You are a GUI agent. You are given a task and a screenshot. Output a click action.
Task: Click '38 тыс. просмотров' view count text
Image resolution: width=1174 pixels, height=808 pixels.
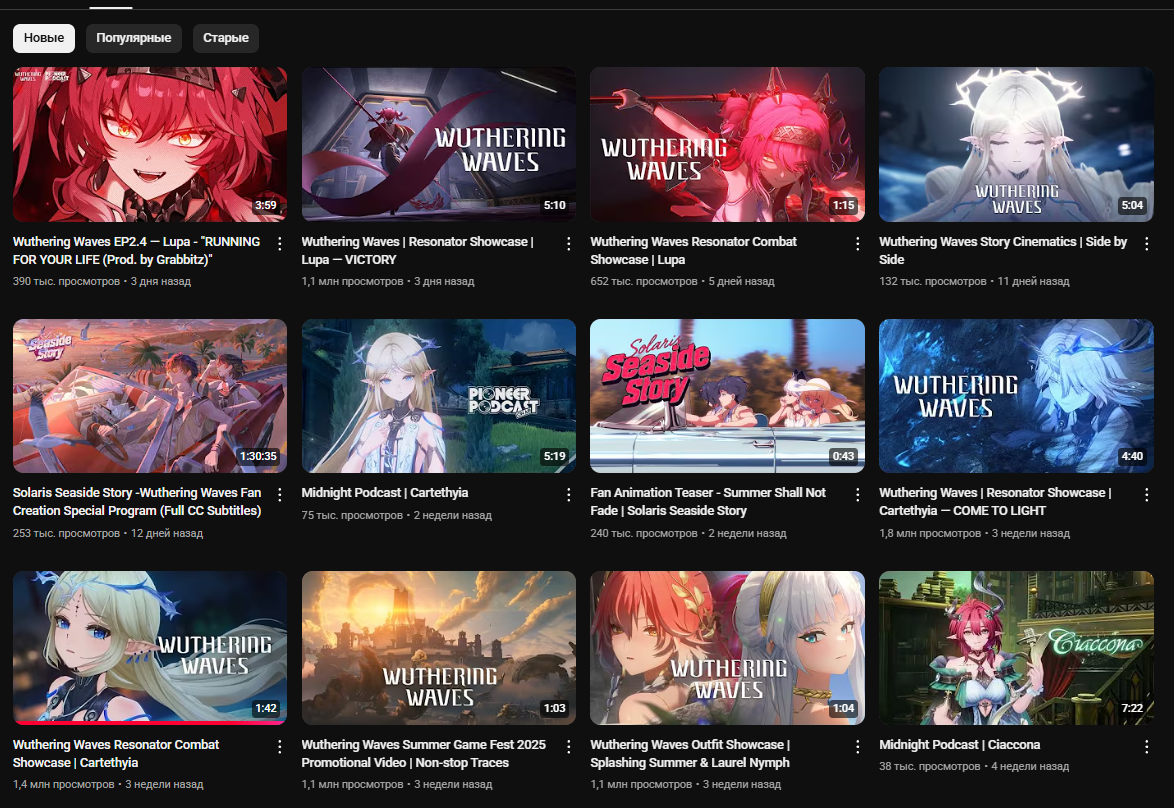pos(930,766)
